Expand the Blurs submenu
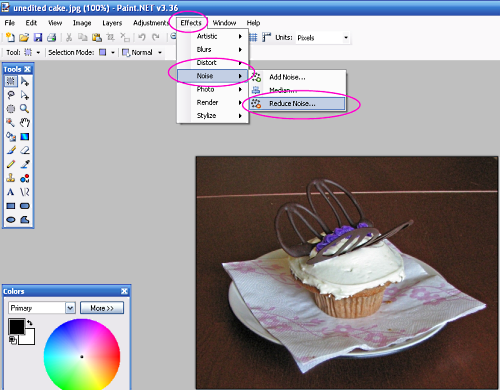Viewport: 500px width, 390px height. pos(213,49)
